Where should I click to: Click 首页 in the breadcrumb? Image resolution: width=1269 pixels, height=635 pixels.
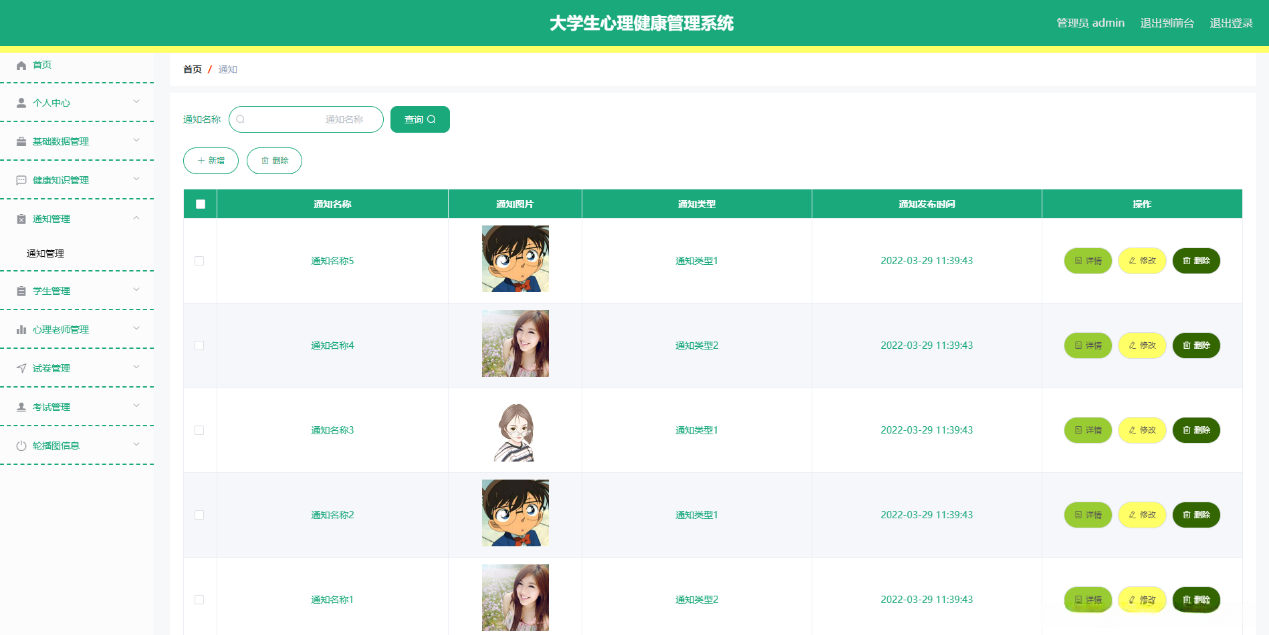pos(192,69)
